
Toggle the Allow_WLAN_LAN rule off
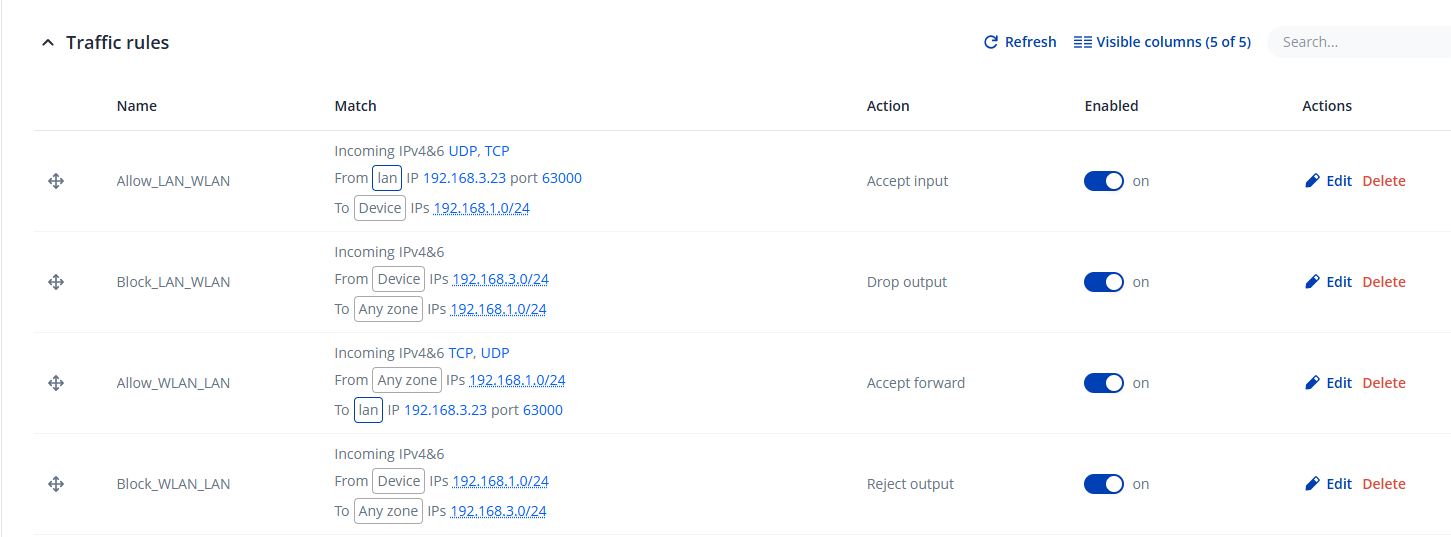click(x=1104, y=383)
